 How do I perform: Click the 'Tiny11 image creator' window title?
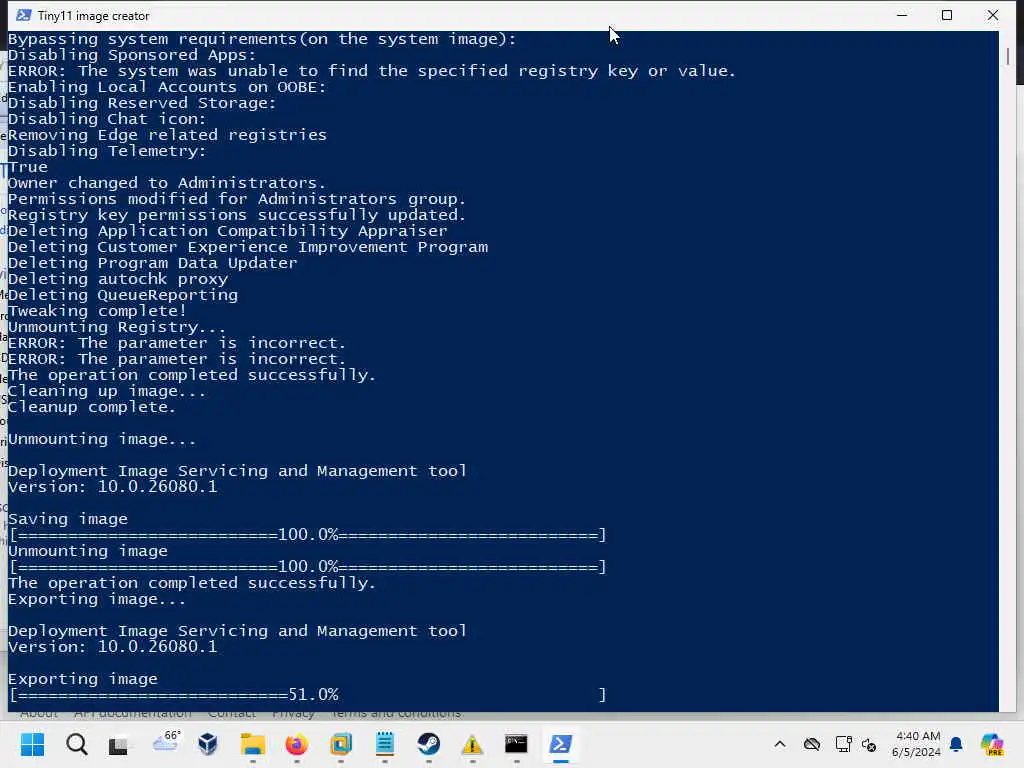click(93, 16)
